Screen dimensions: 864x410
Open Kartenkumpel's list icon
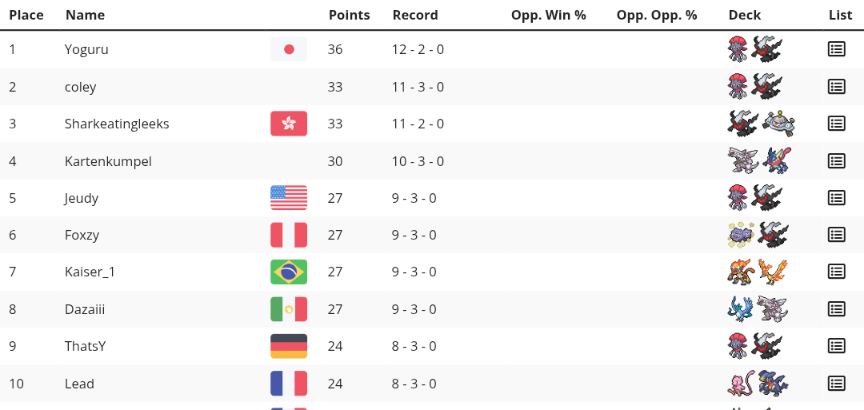tap(837, 161)
